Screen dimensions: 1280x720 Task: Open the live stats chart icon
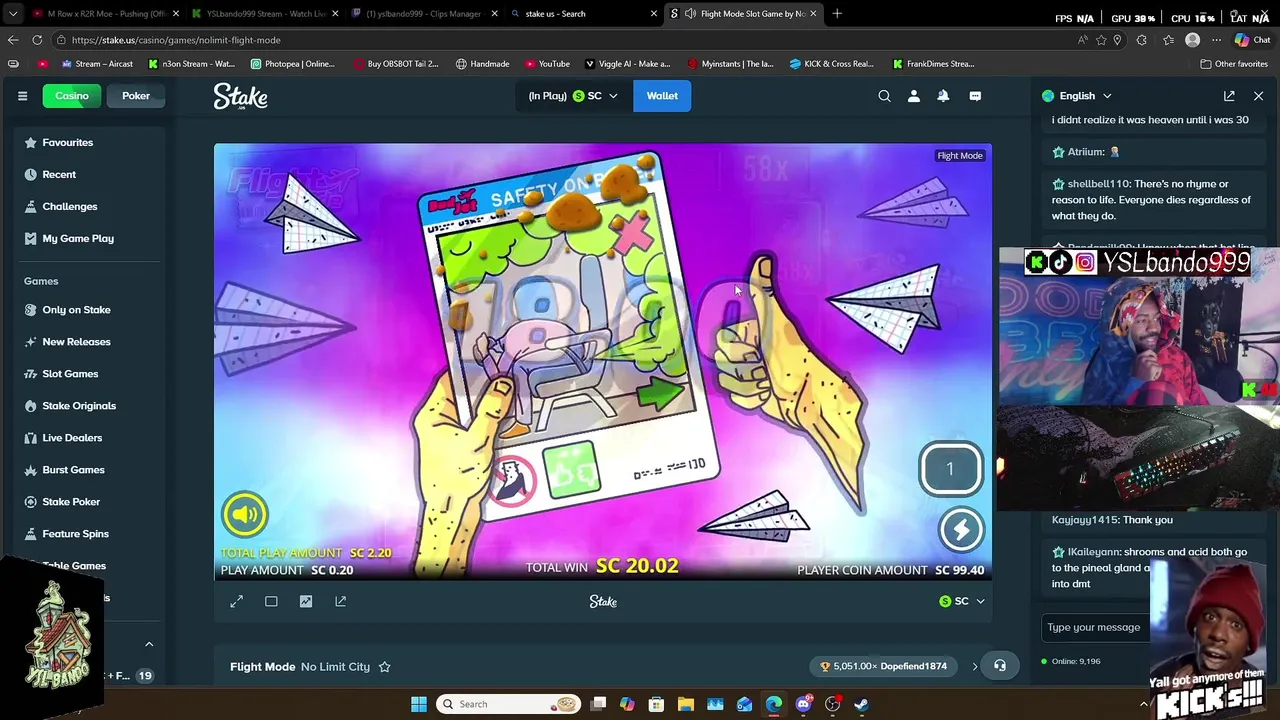click(306, 602)
